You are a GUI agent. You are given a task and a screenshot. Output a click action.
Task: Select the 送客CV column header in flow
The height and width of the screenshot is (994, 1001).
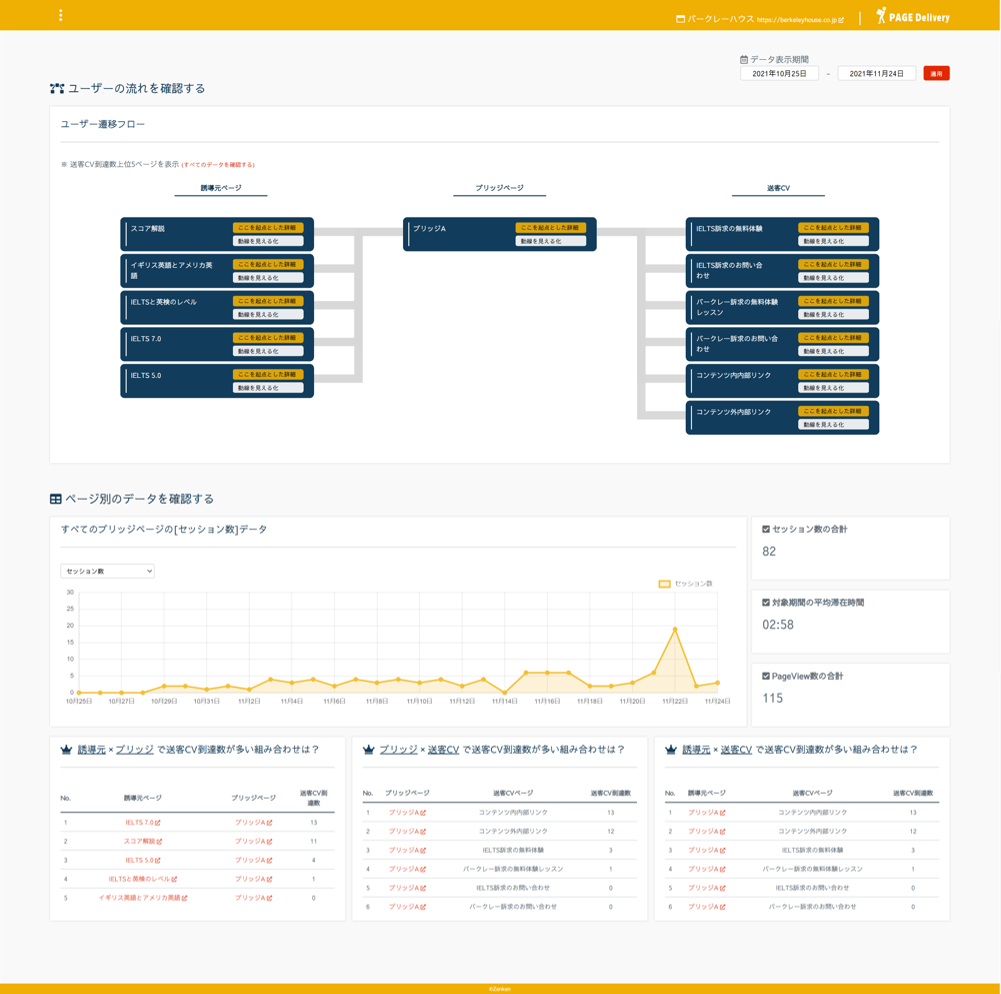tap(778, 188)
